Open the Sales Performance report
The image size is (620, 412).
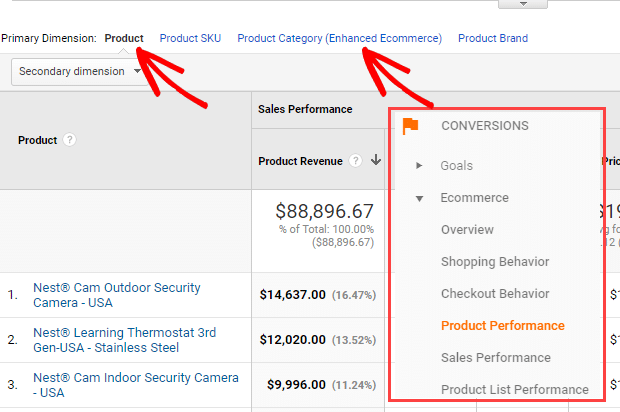pyautogui.click(x=495, y=358)
